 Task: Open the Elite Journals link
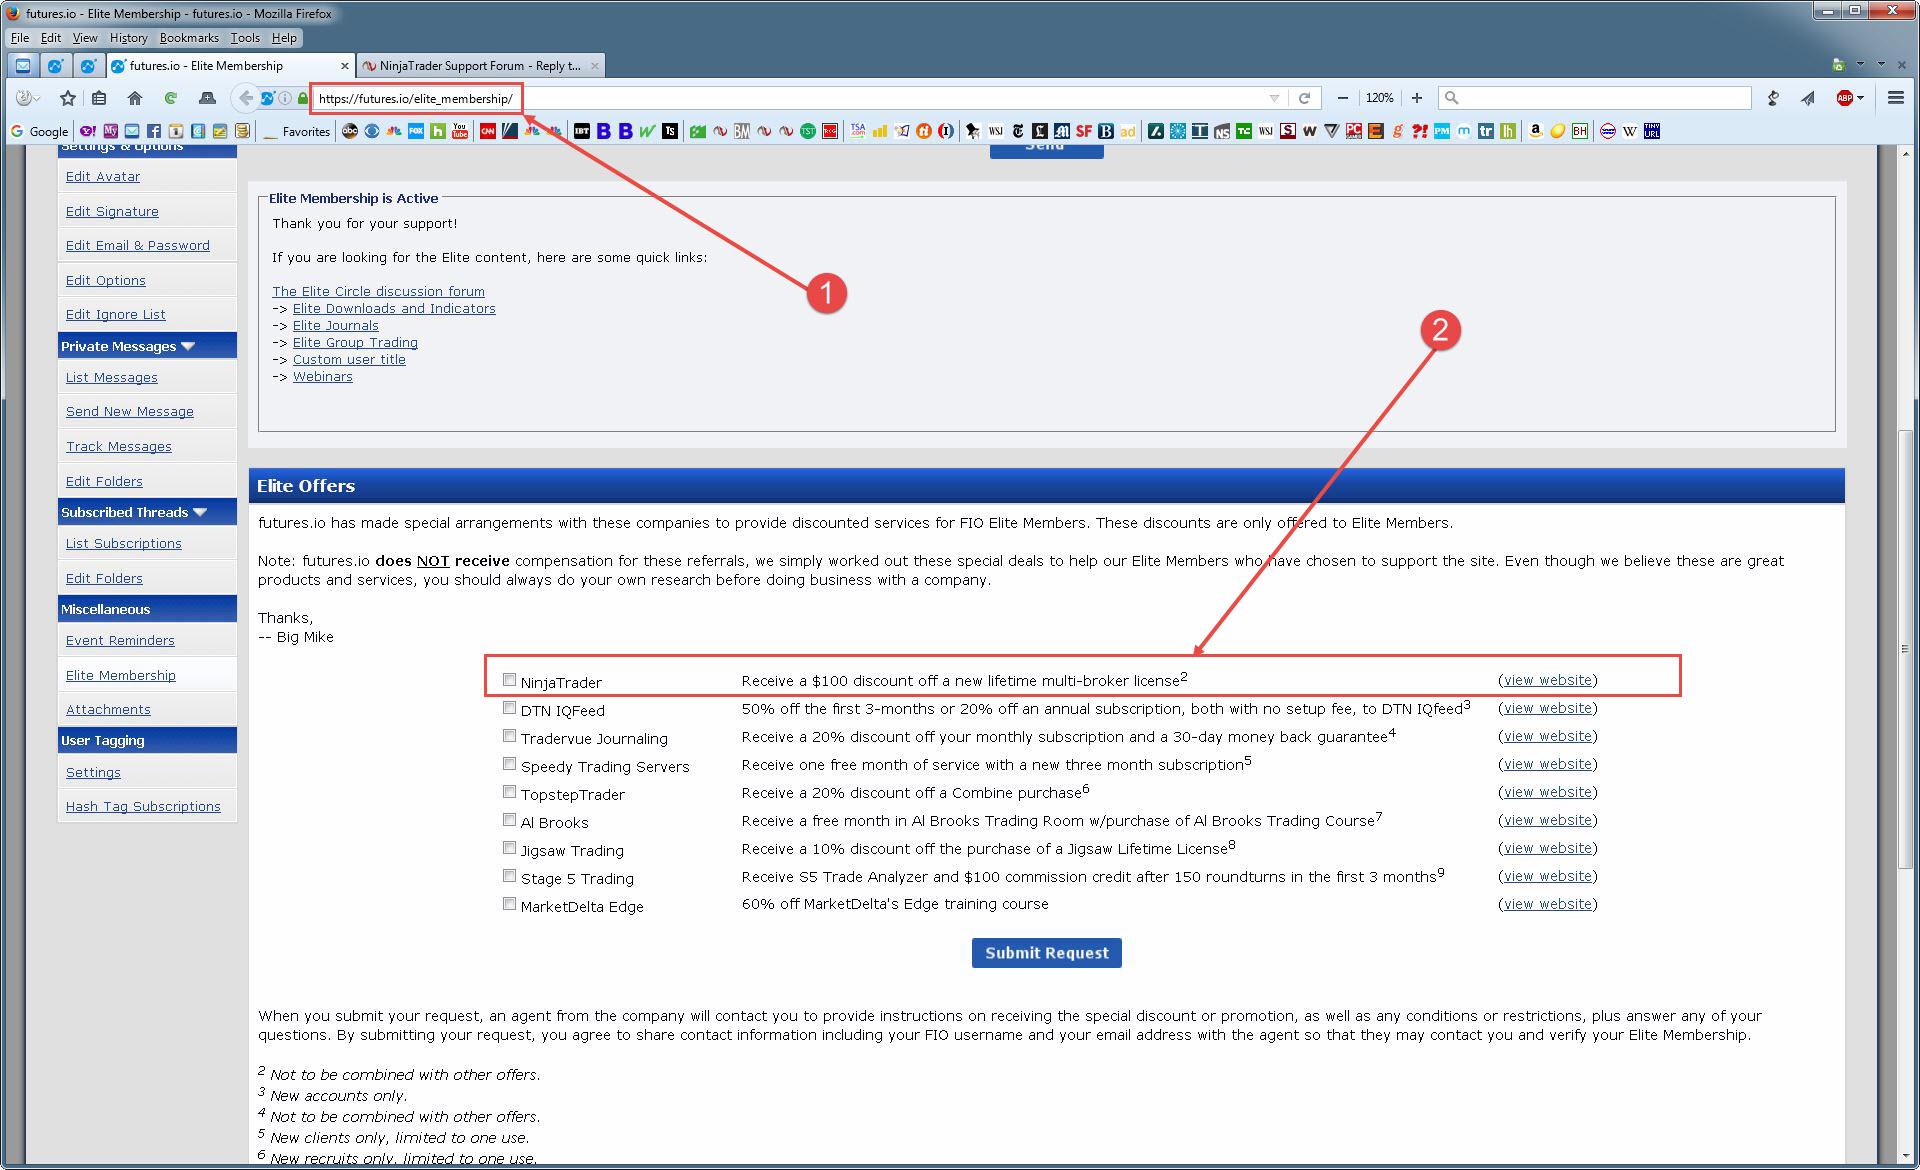pyautogui.click(x=335, y=326)
